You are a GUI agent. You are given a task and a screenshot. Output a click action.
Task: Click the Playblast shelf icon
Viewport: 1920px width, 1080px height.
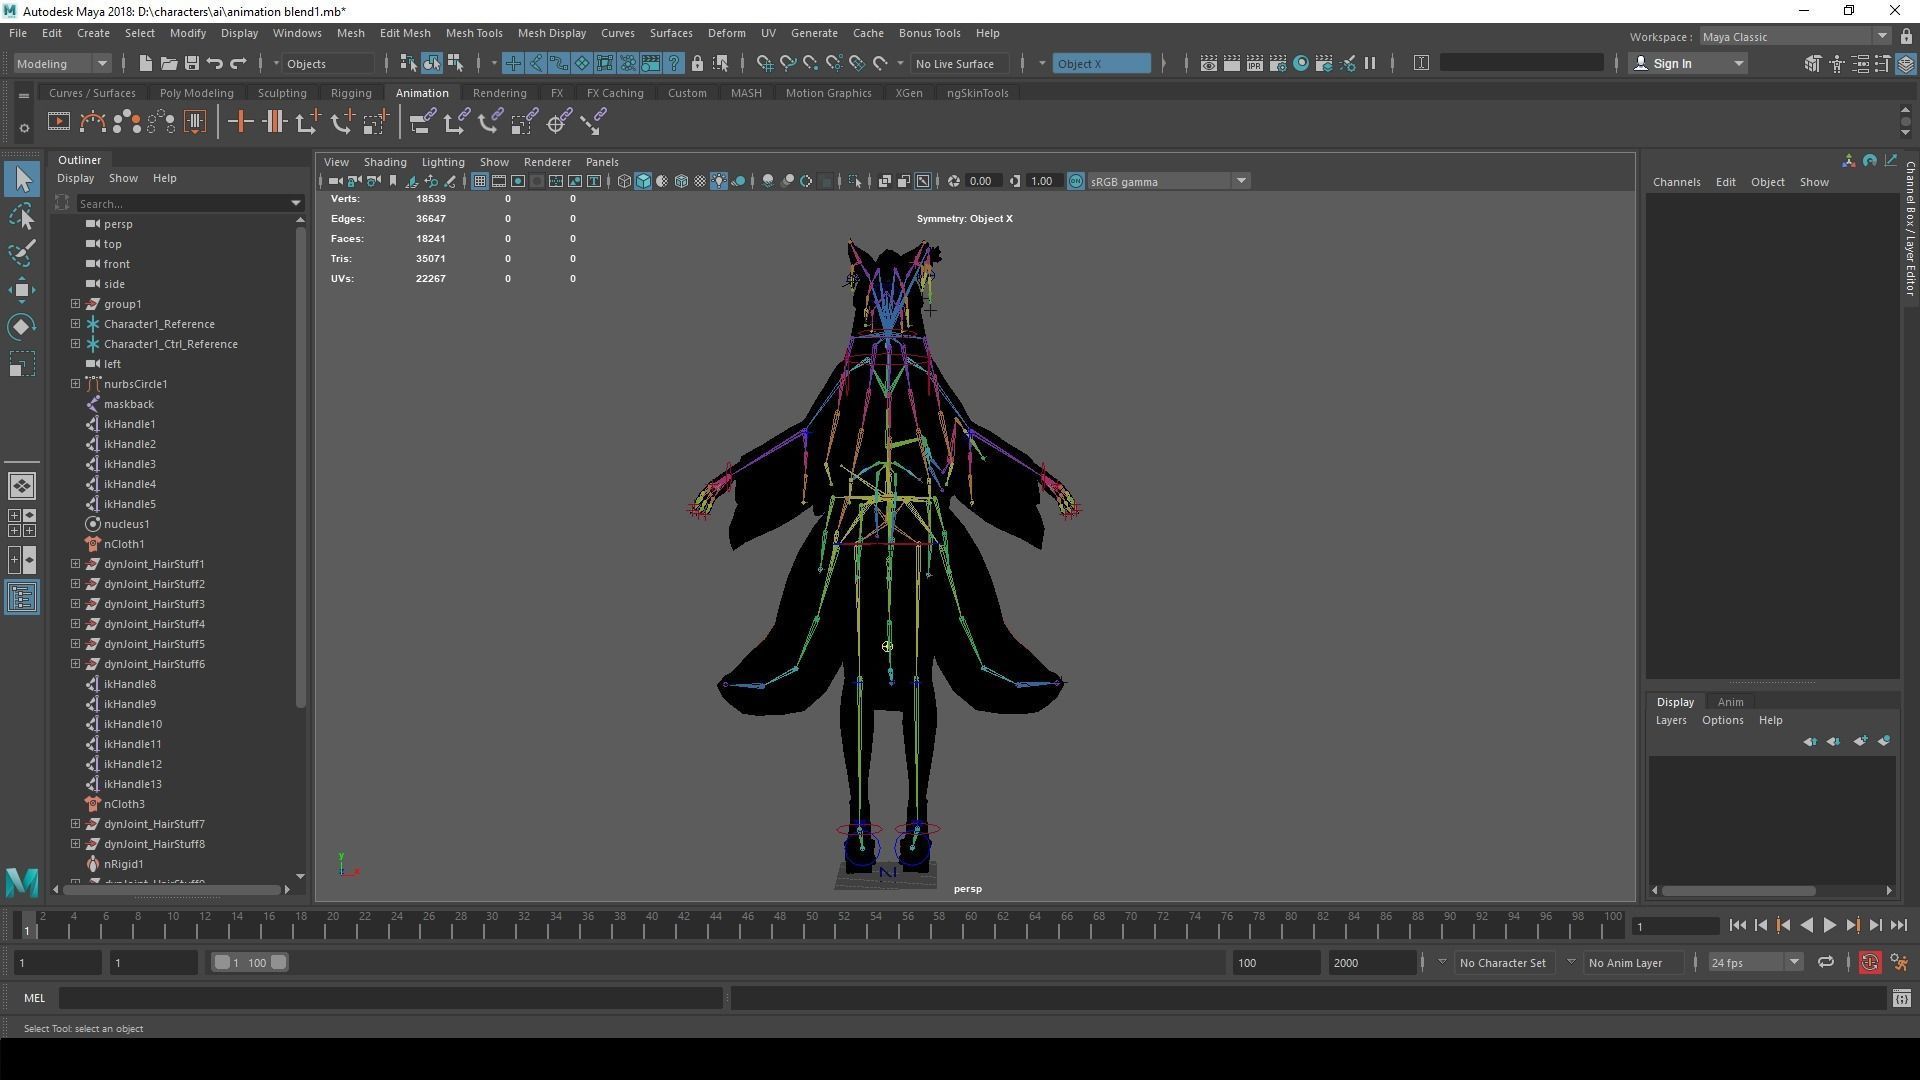point(59,122)
